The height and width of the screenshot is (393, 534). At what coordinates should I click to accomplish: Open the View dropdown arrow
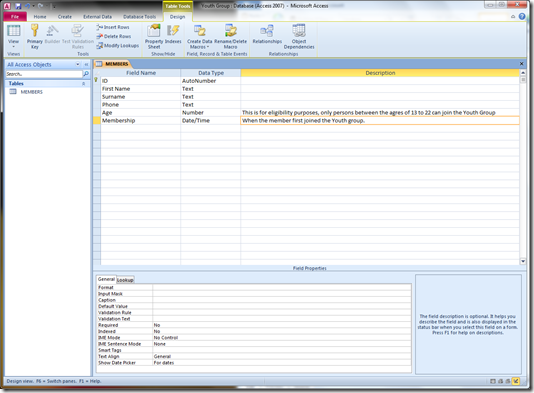(x=13, y=47)
